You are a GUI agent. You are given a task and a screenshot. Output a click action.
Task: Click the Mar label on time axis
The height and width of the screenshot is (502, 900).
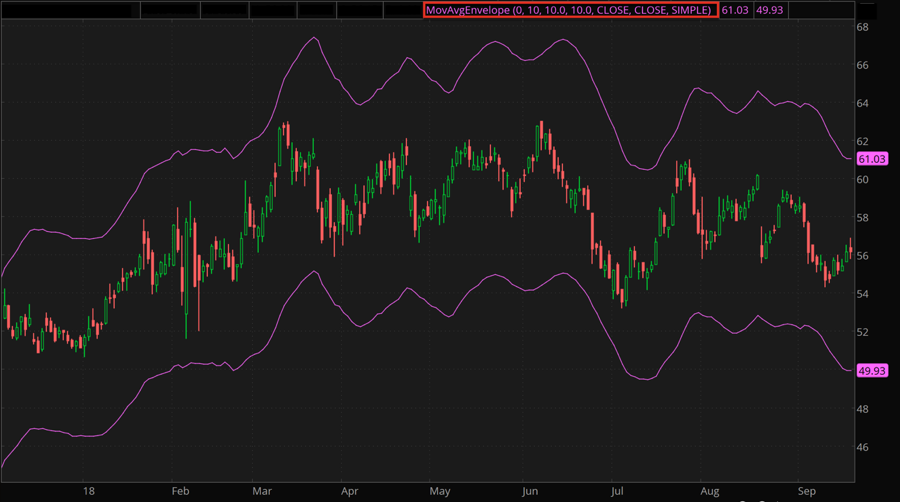pyautogui.click(x=262, y=492)
